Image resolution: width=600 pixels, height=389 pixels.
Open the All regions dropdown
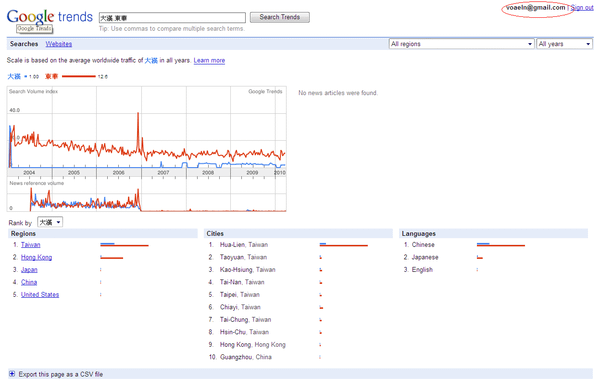(x=461, y=44)
